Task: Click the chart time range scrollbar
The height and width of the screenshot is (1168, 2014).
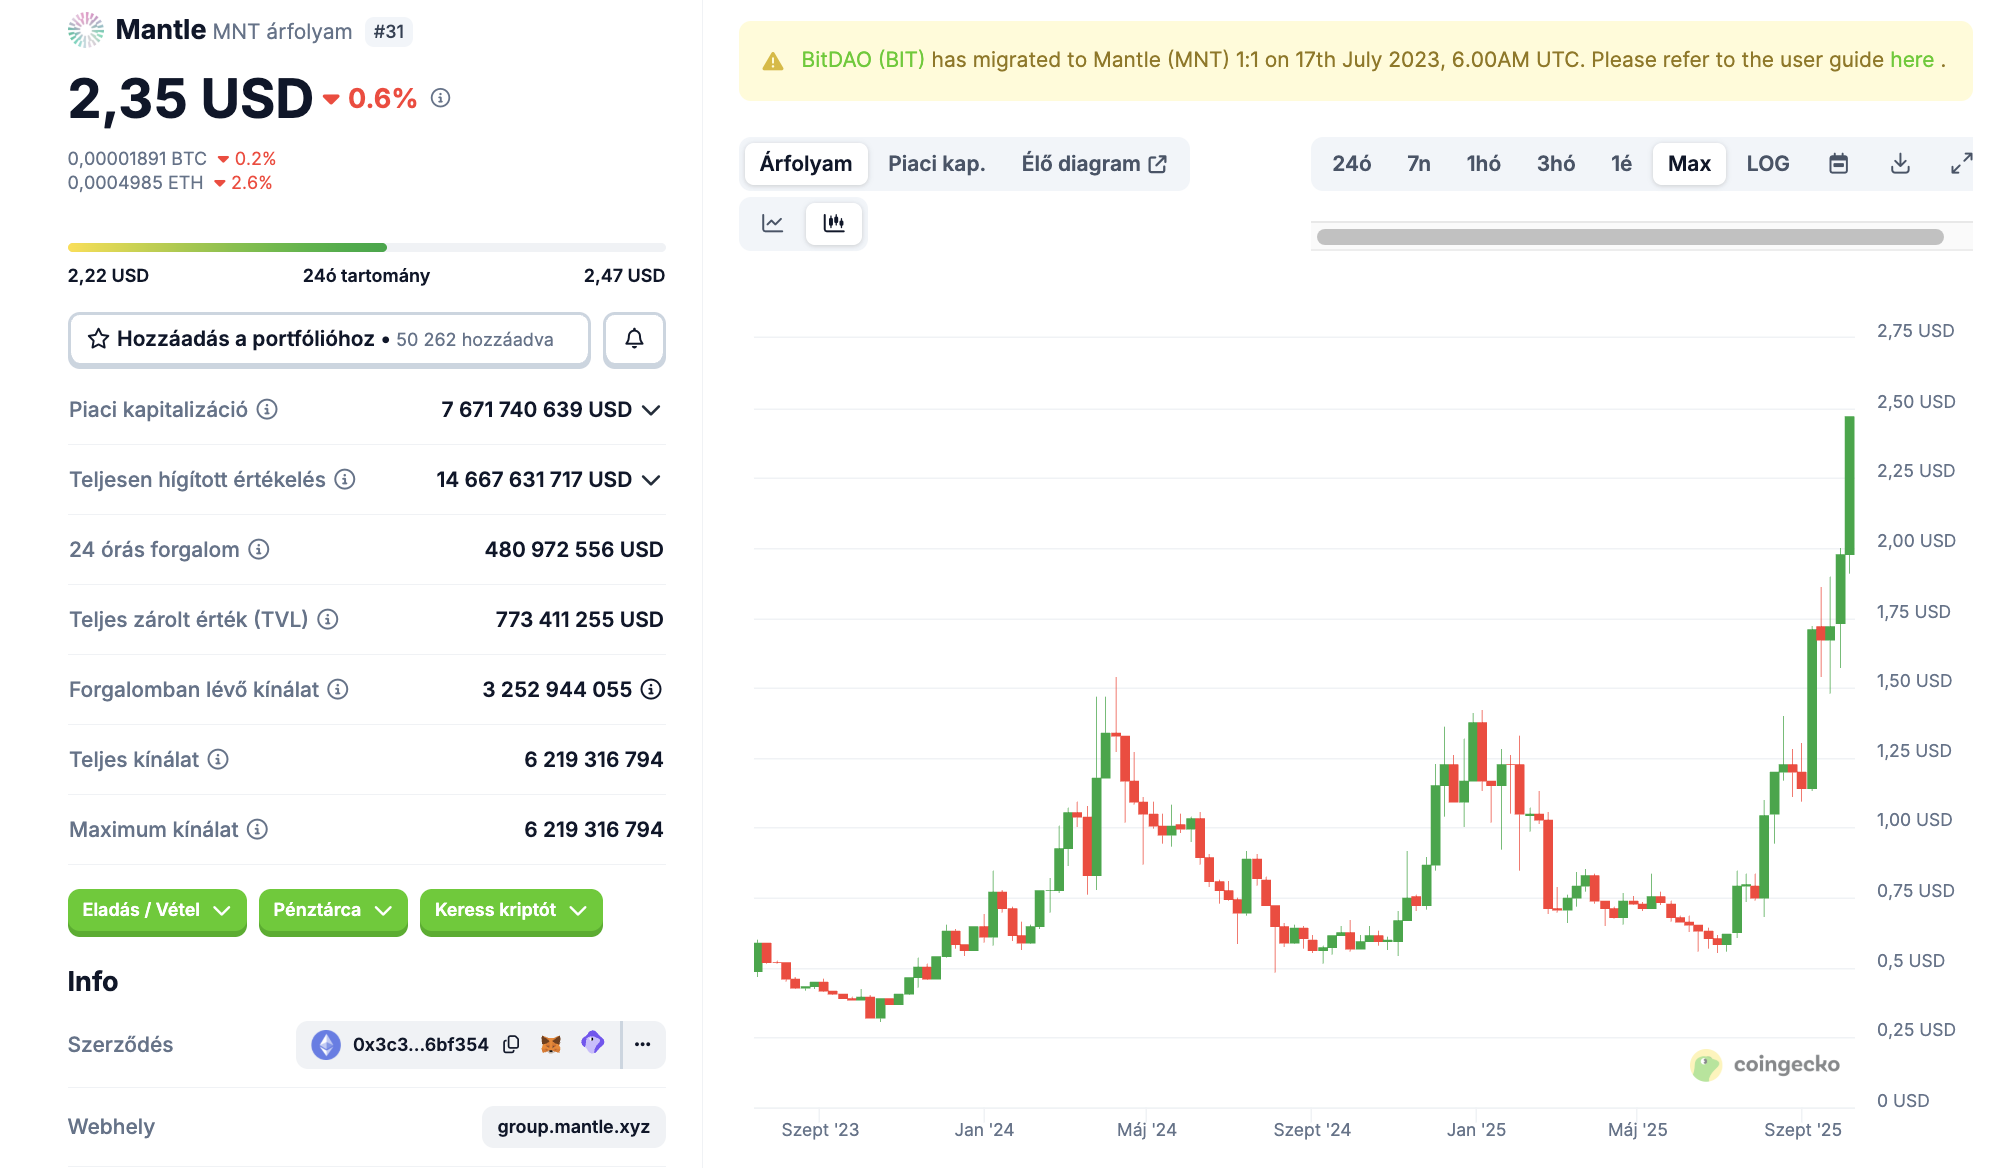Action: 1630,237
